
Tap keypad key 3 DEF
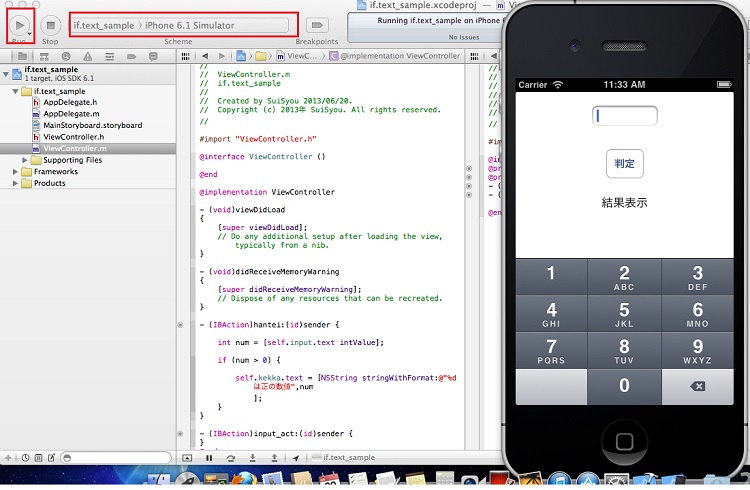pyautogui.click(x=698, y=277)
